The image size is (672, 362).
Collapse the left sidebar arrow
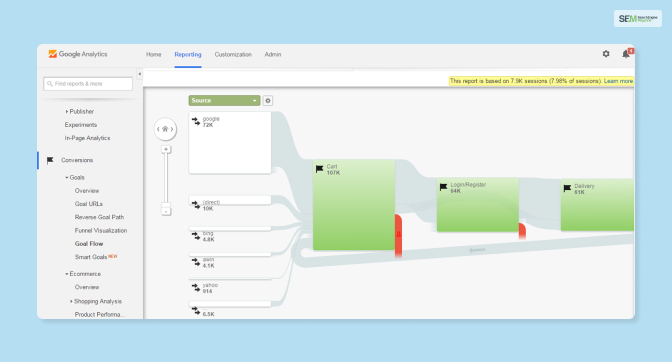(x=140, y=74)
